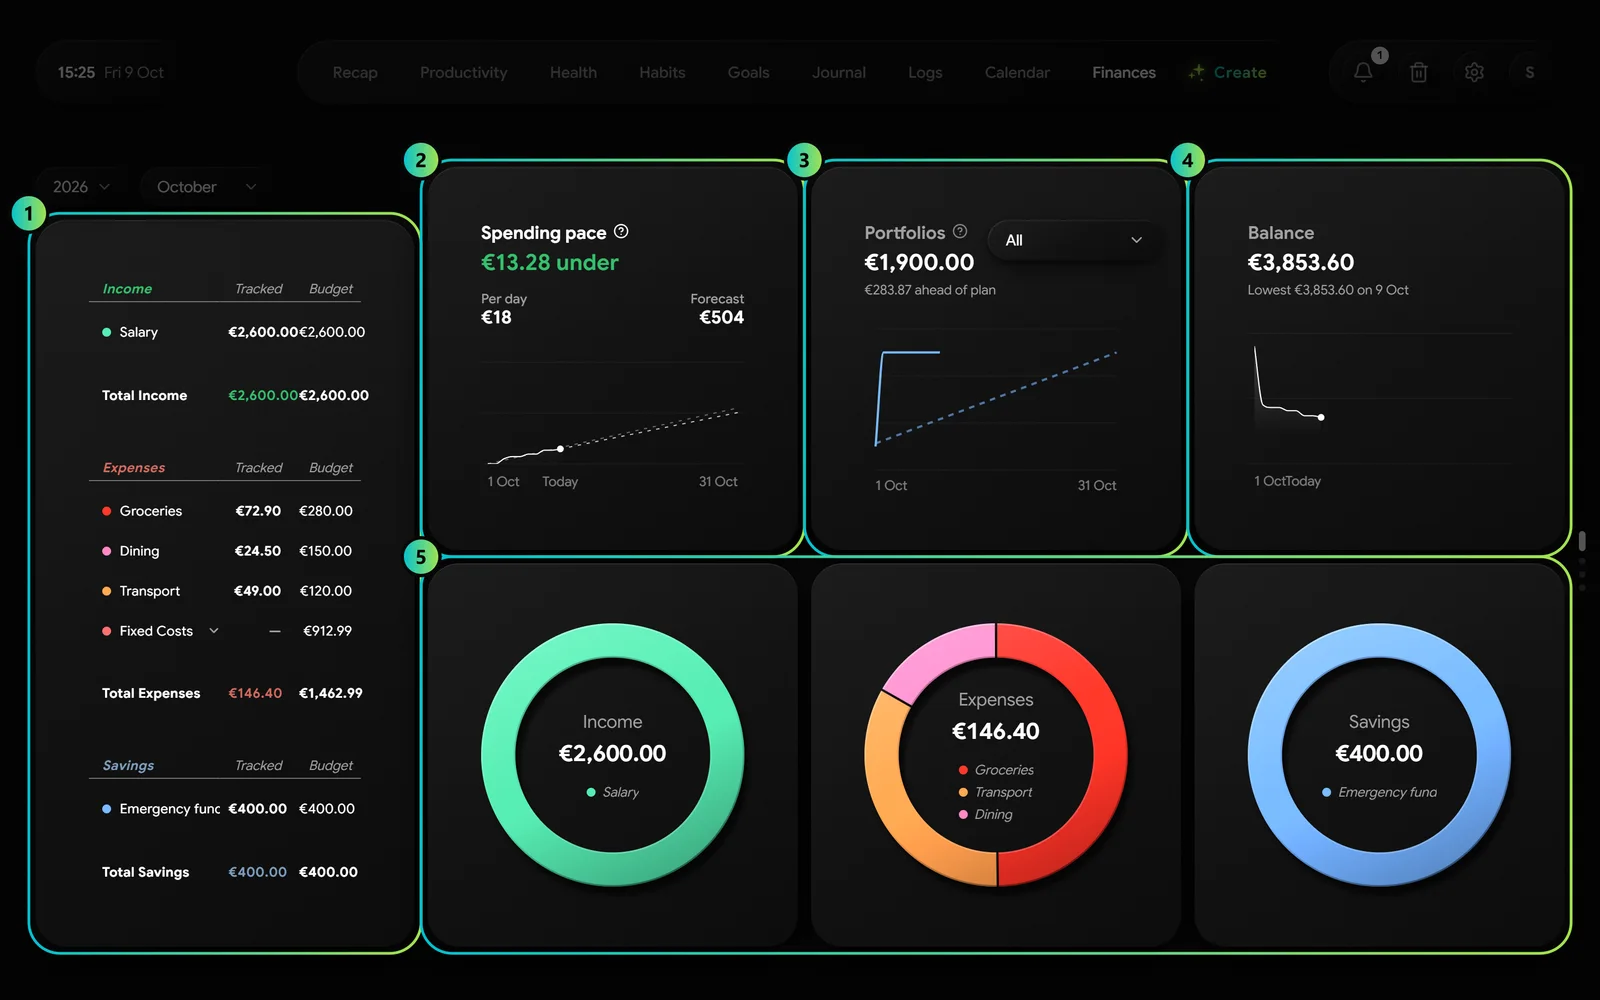Click the Balance chart end point marker
The image size is (1600, 1000).
(x=1321, y=417)
